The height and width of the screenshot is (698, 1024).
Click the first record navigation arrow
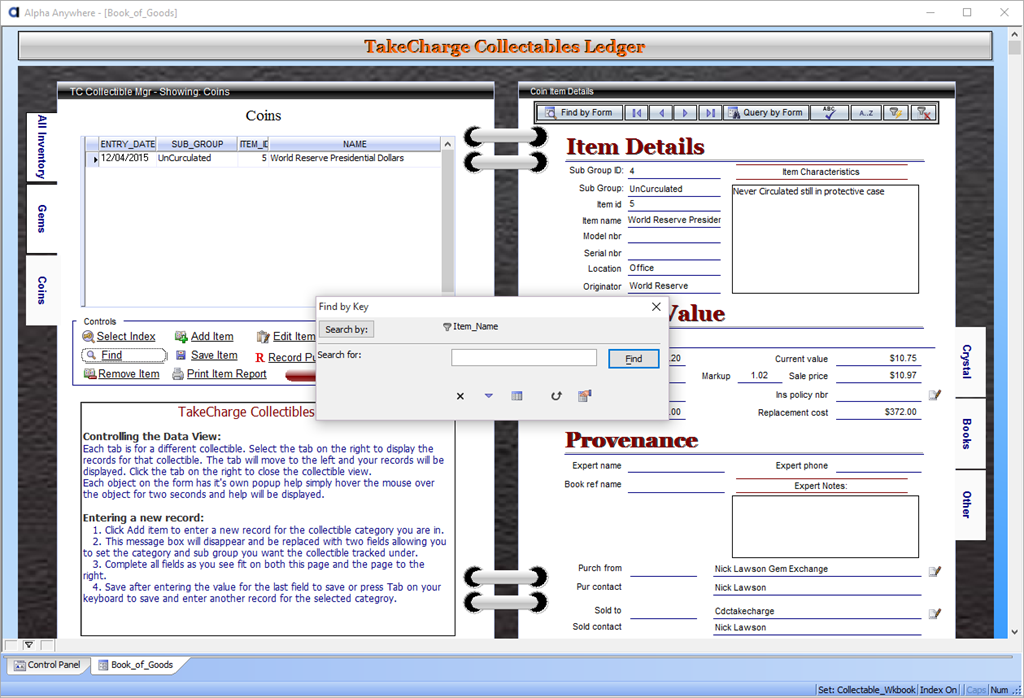636,113
